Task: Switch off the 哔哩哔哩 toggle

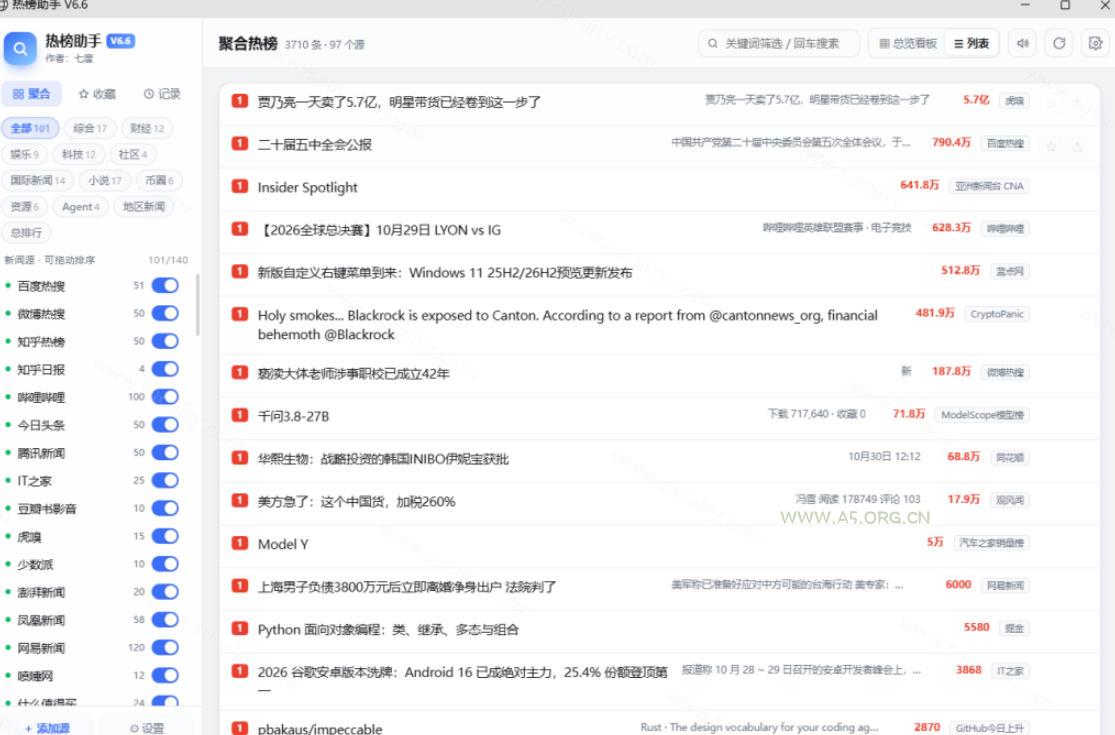Action: (165, 397)
